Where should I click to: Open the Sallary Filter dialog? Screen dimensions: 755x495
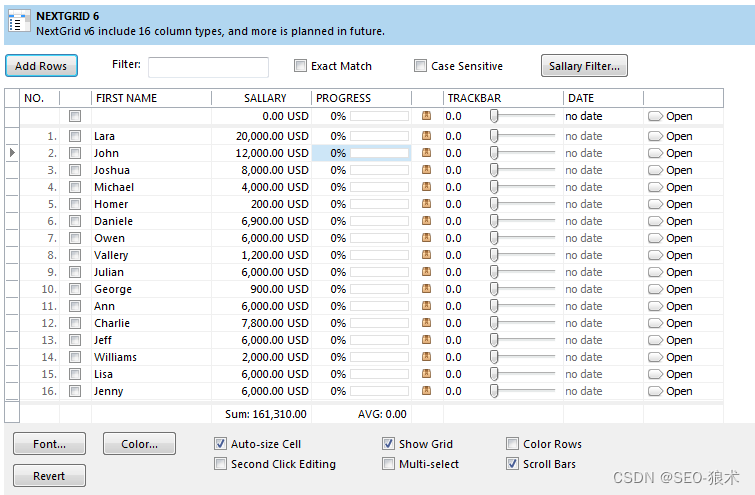point(584,66)
